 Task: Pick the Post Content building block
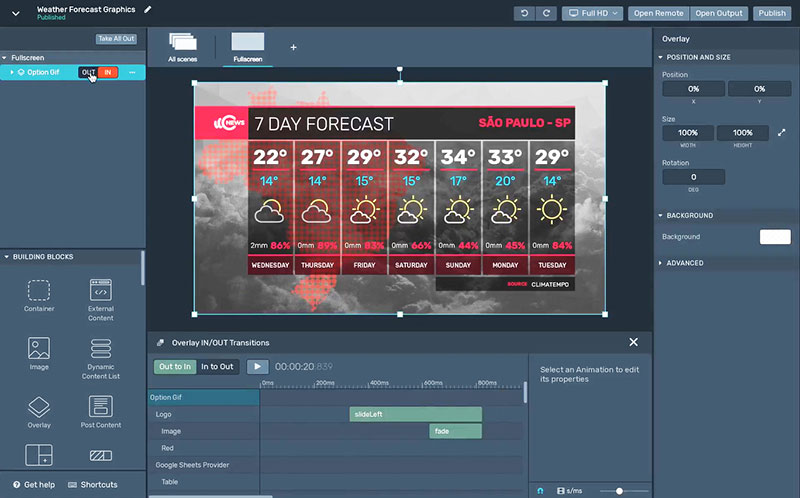click(x=100, y=411)
